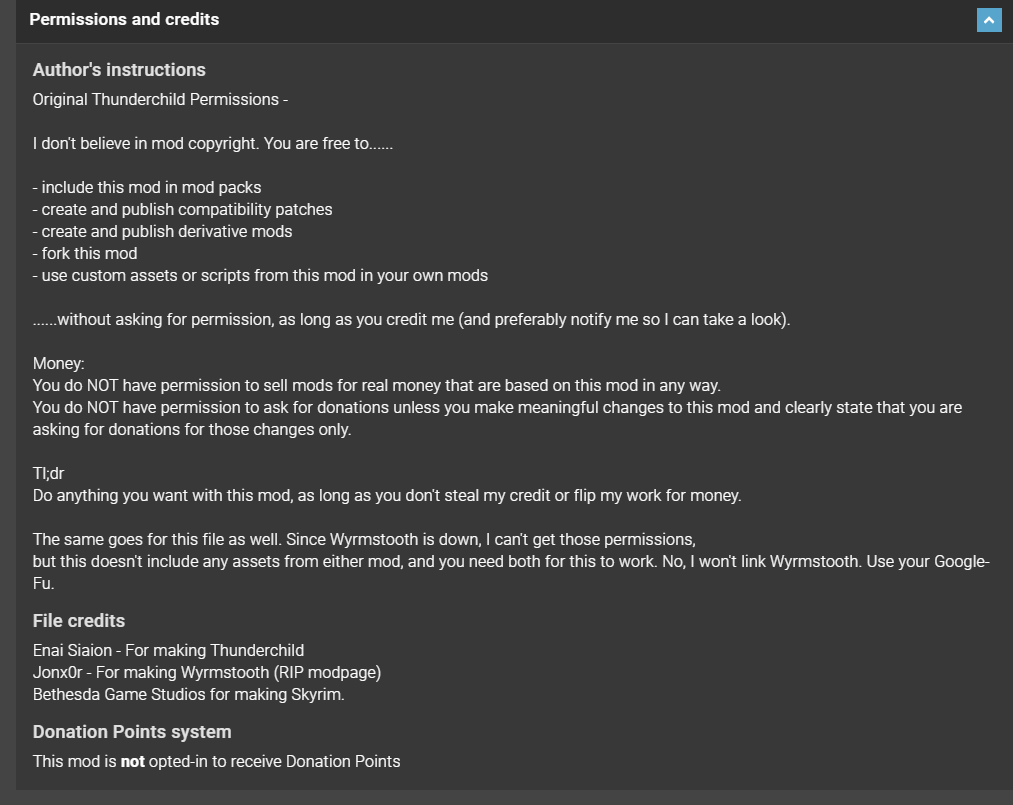
Task: Click the 'without asking for permission' sentence
Action: [411, 320]
